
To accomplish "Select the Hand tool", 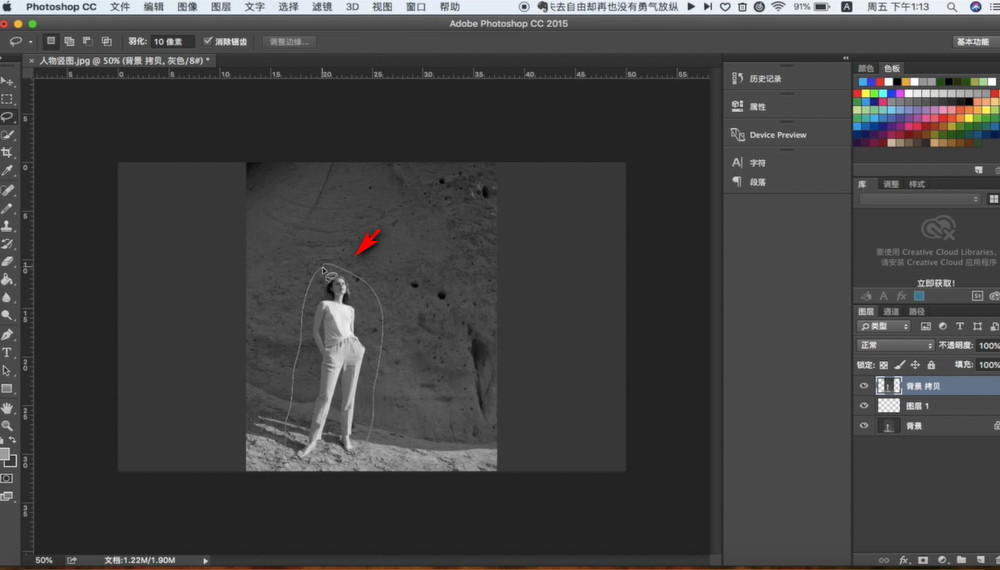I will pyautogui.click(x=7, y=408).
